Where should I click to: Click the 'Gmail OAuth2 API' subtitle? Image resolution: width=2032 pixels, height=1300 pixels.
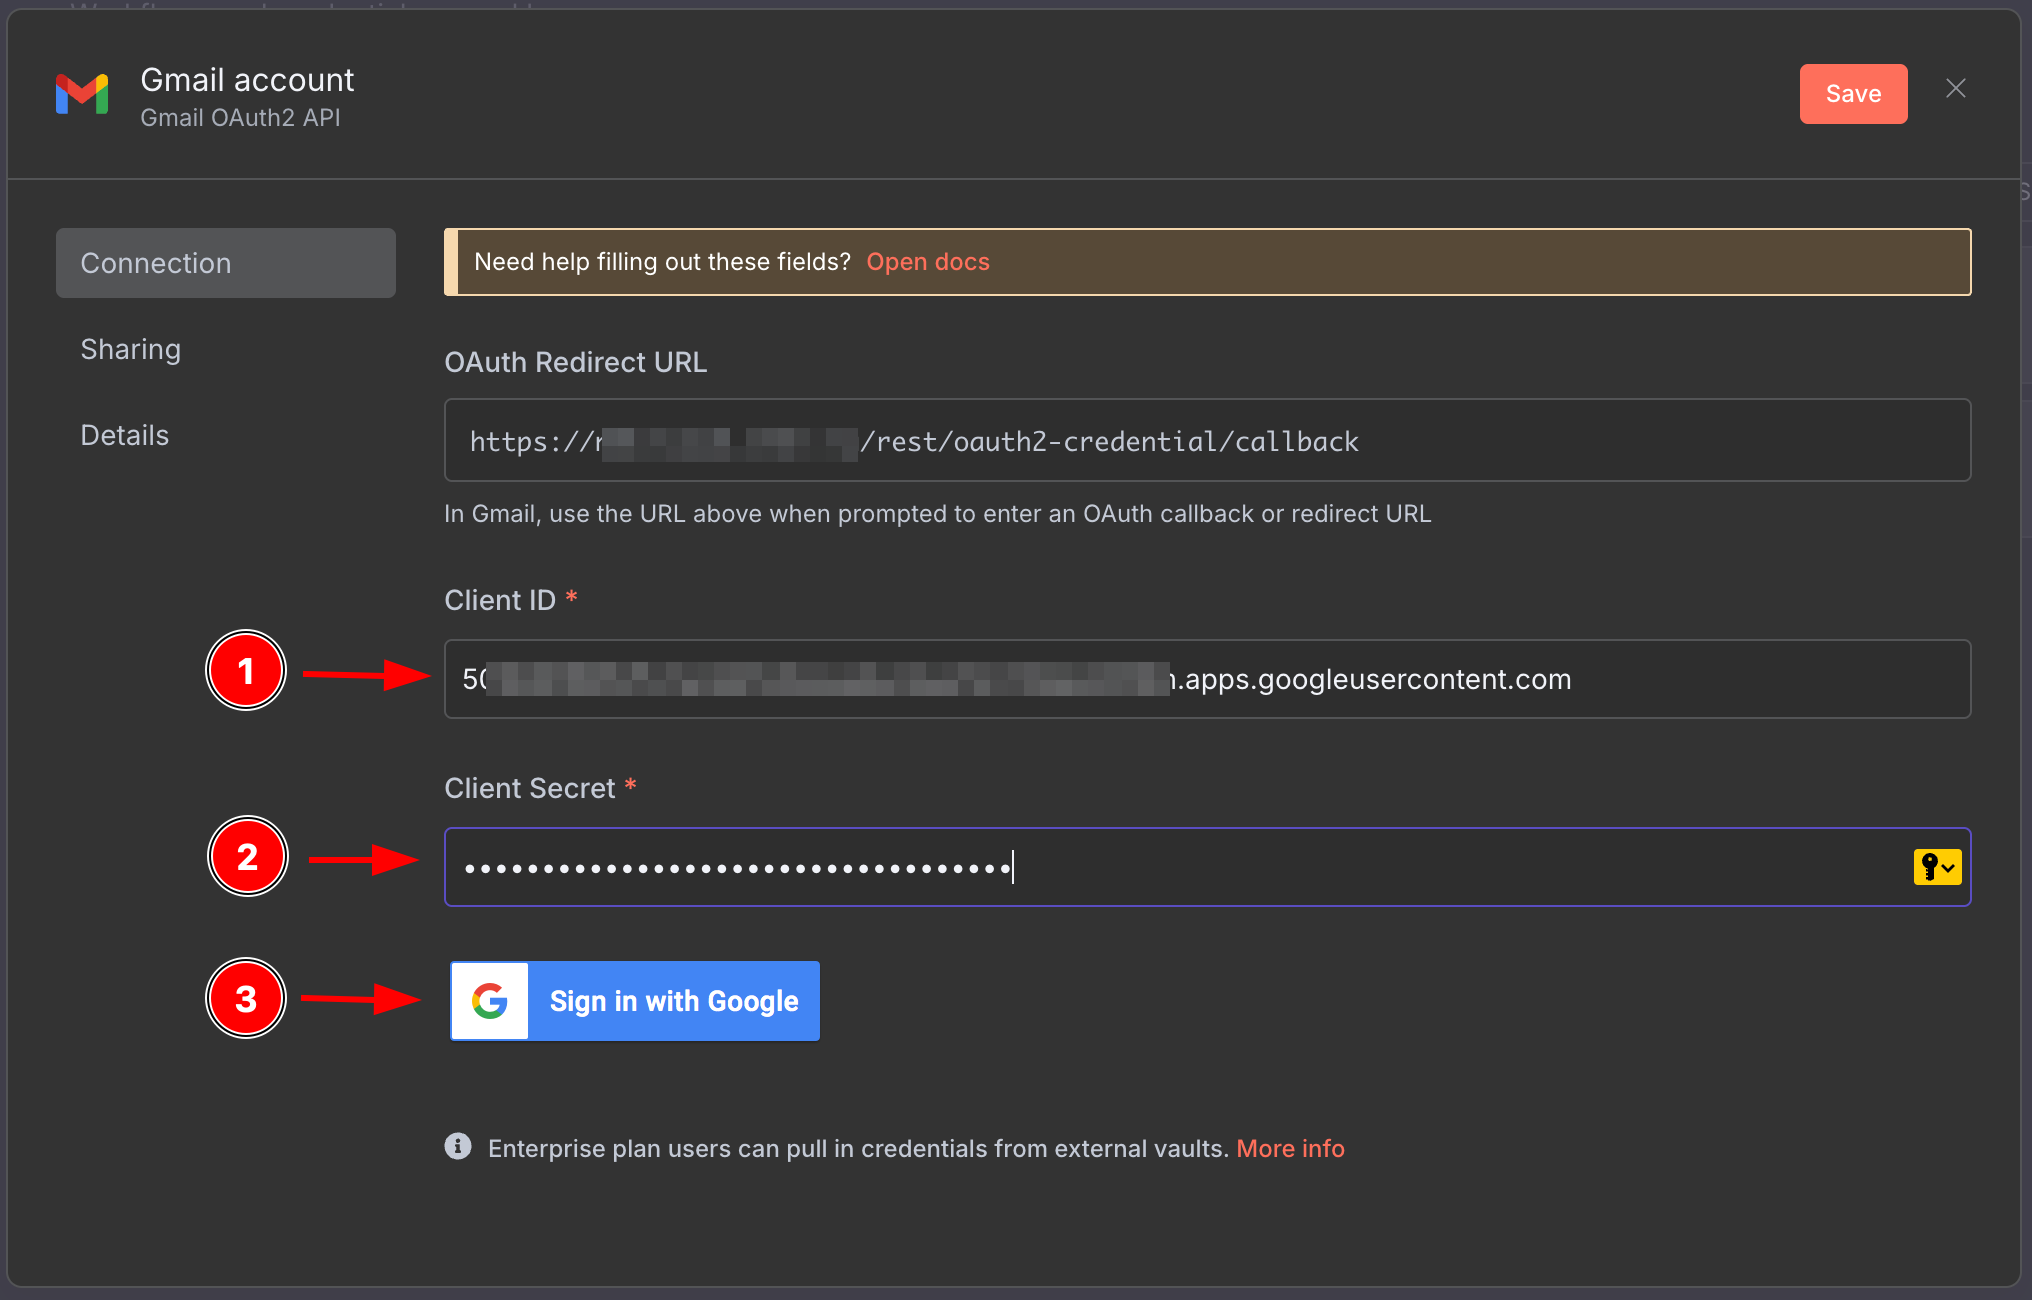click(x=240, y=118)
